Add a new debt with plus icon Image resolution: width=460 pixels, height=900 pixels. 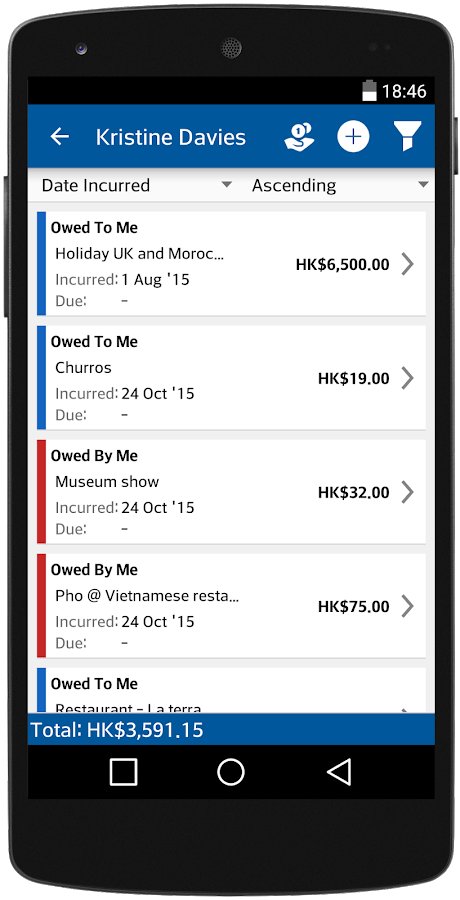coord(353,137)
